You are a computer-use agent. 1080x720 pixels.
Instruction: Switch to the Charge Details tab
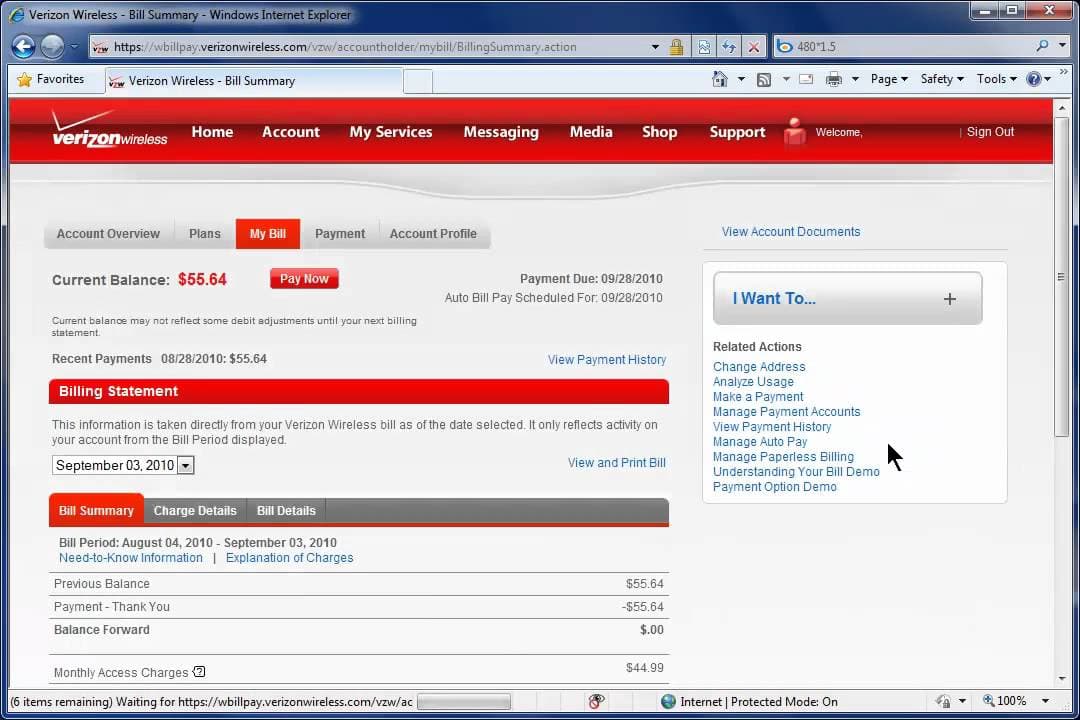pos(195,511)
